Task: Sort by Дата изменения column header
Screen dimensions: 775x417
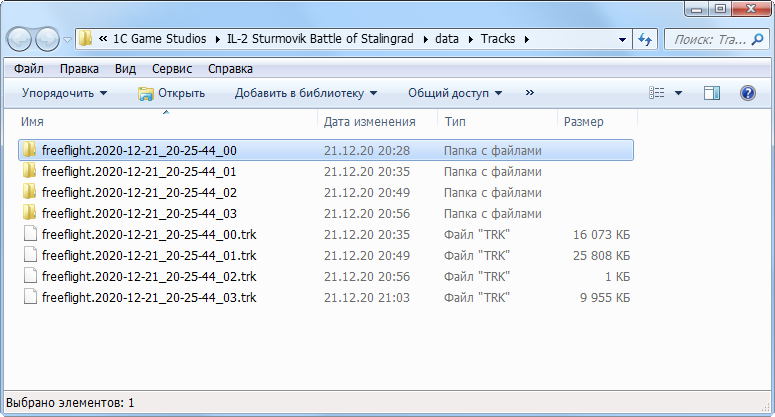Action: tap(370, 122)
